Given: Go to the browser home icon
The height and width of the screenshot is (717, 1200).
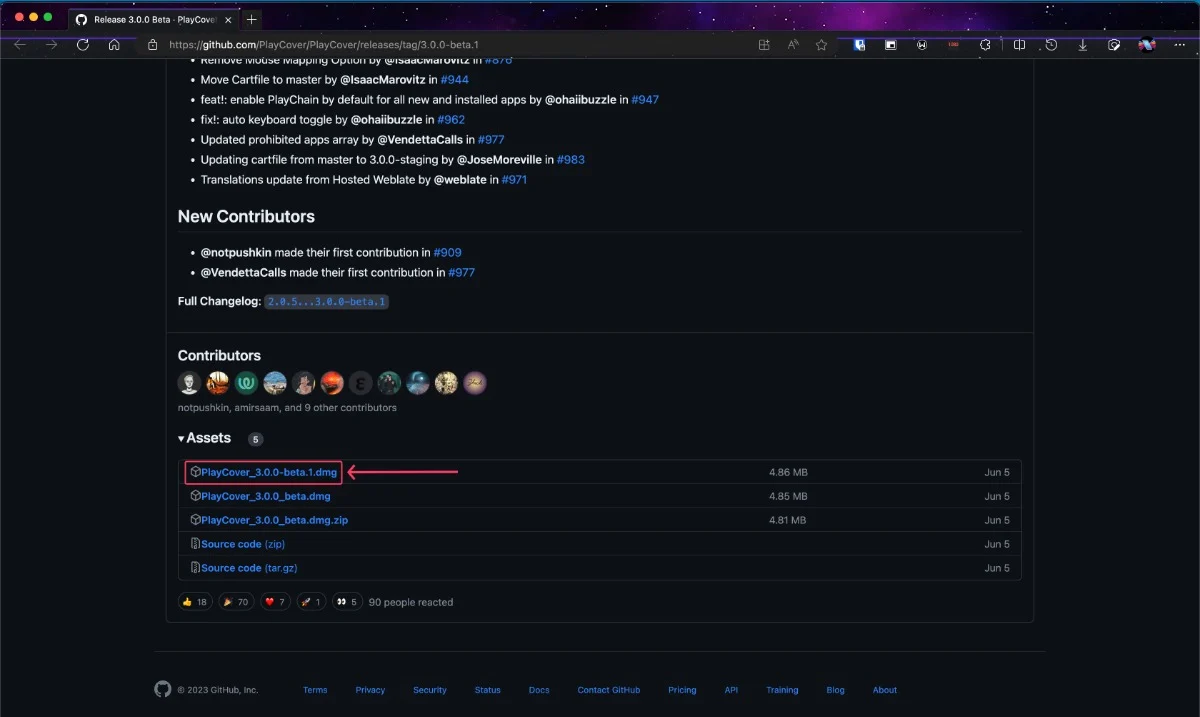Looking at the screenshot, I should click(114, 45).
